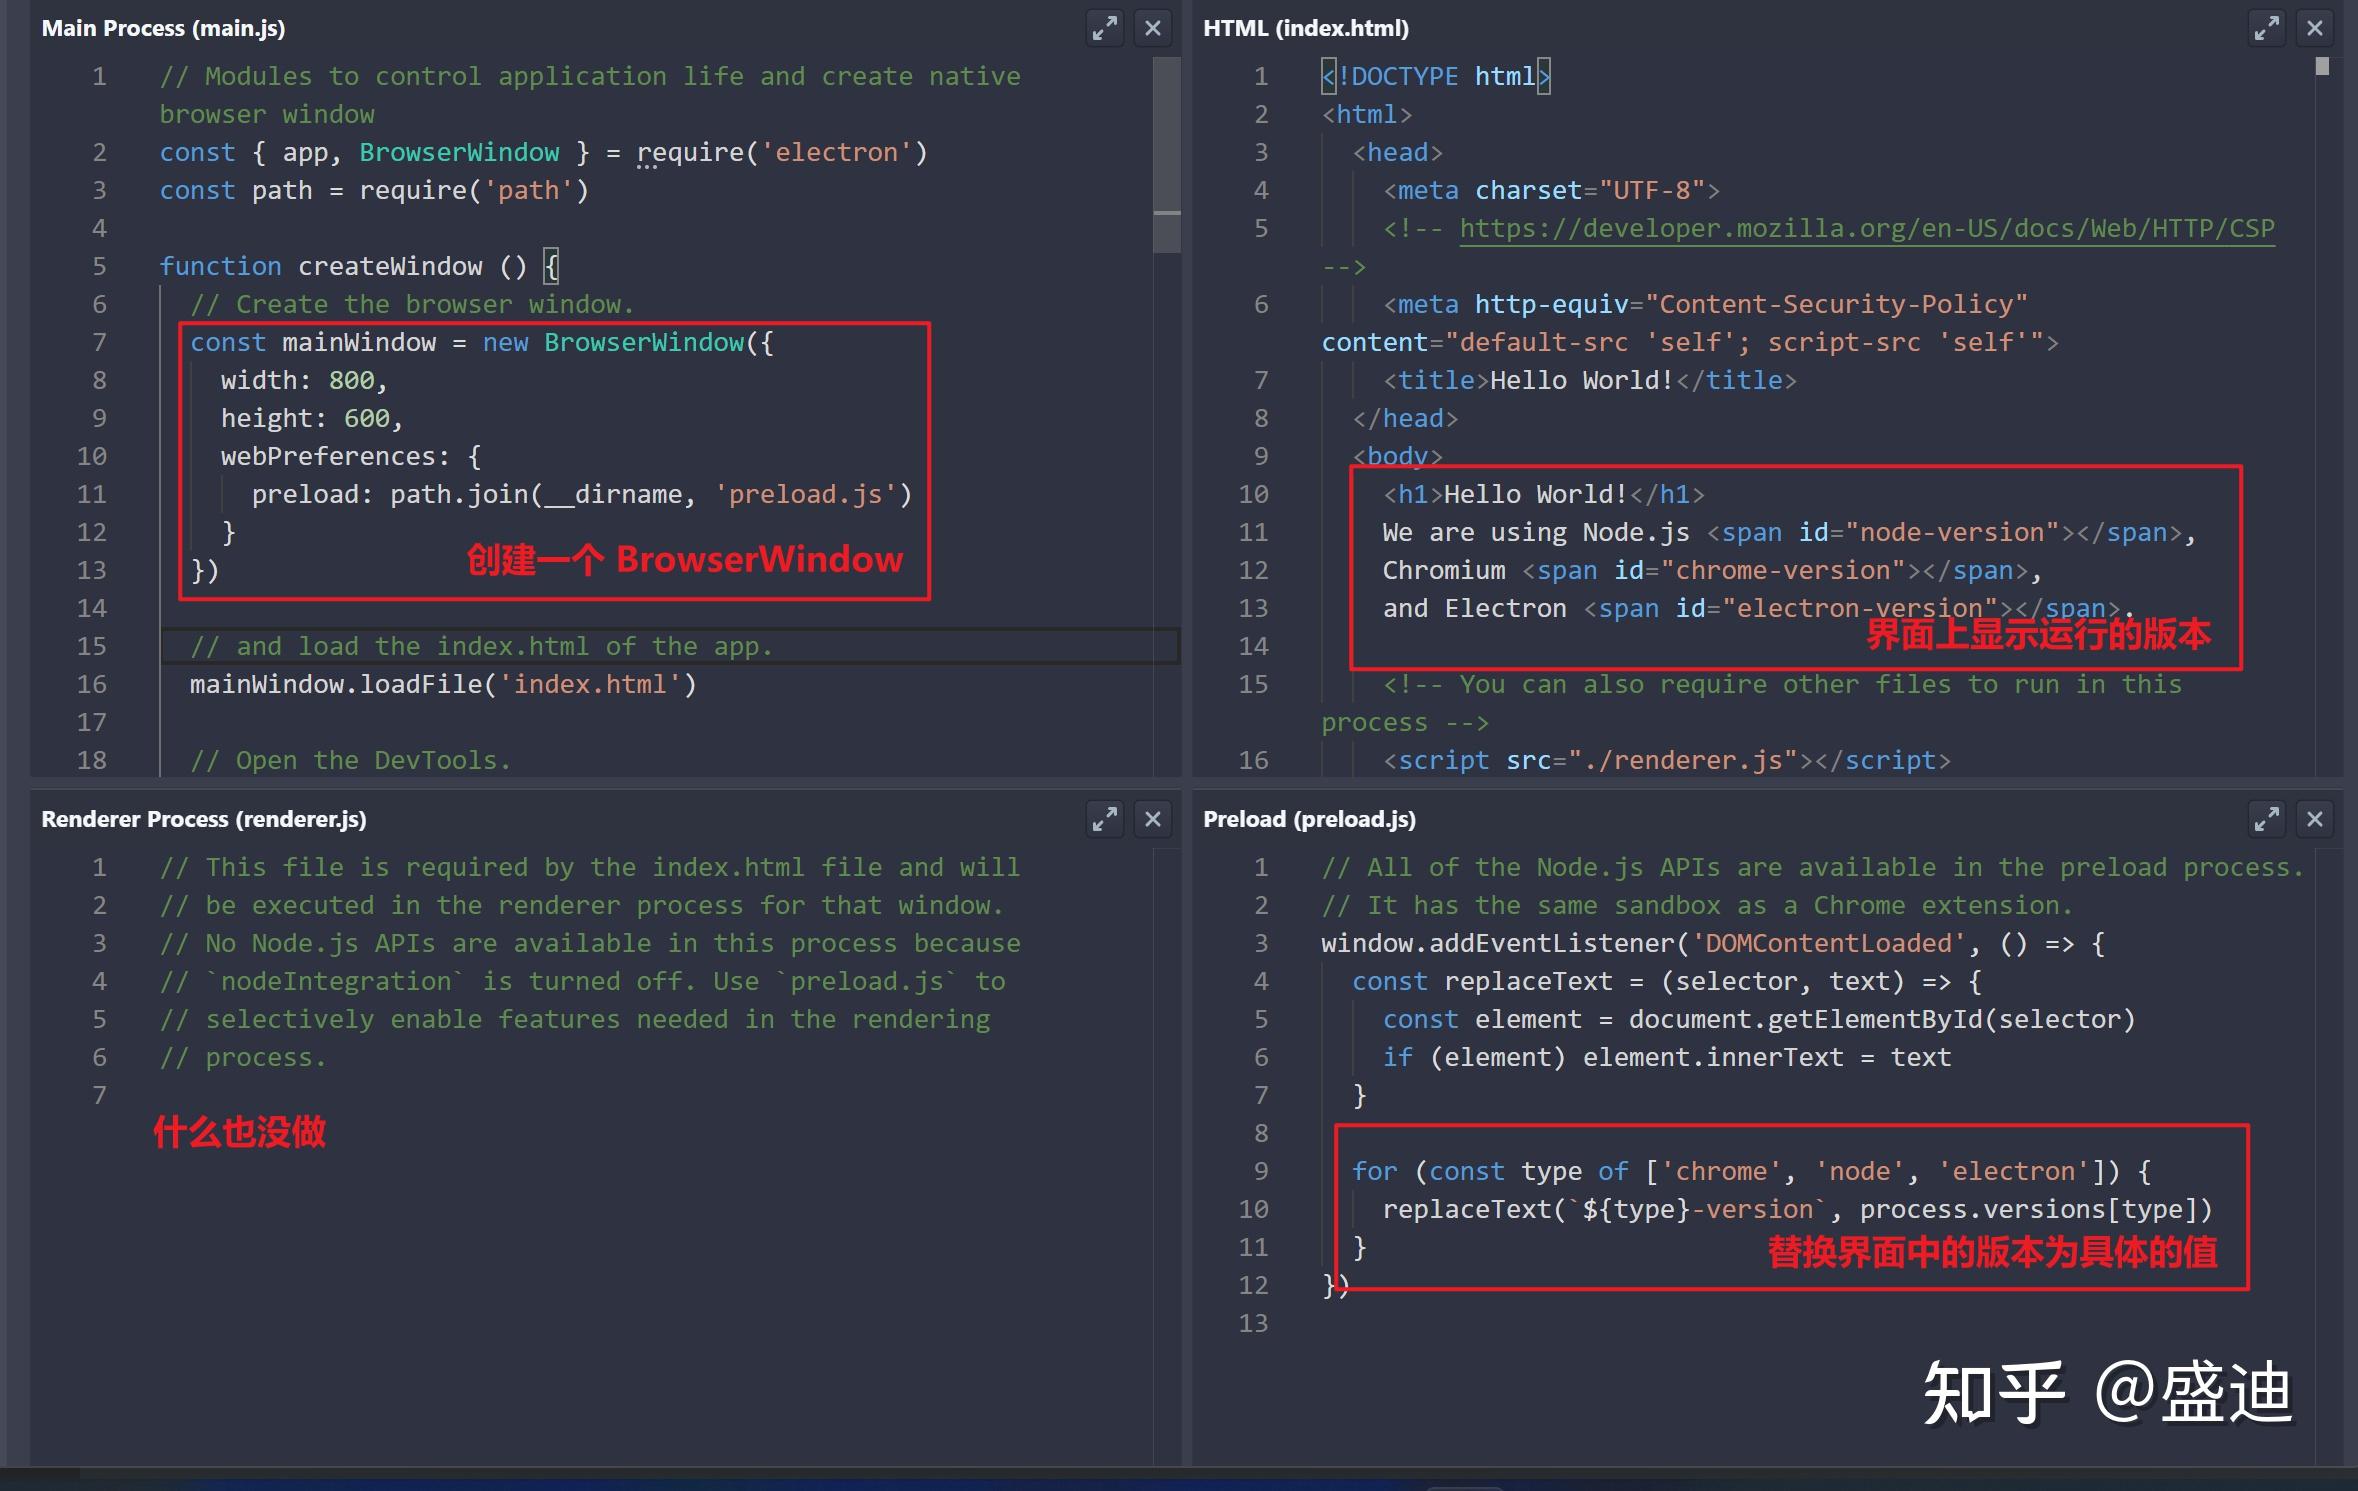Close the Preload (preload.js) panel

point(2314,819)
